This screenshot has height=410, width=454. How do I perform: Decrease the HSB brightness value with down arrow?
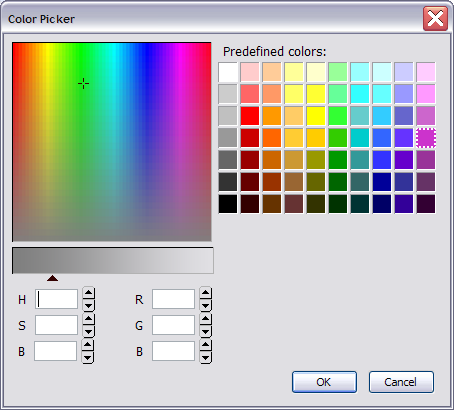tap(88, 358)
